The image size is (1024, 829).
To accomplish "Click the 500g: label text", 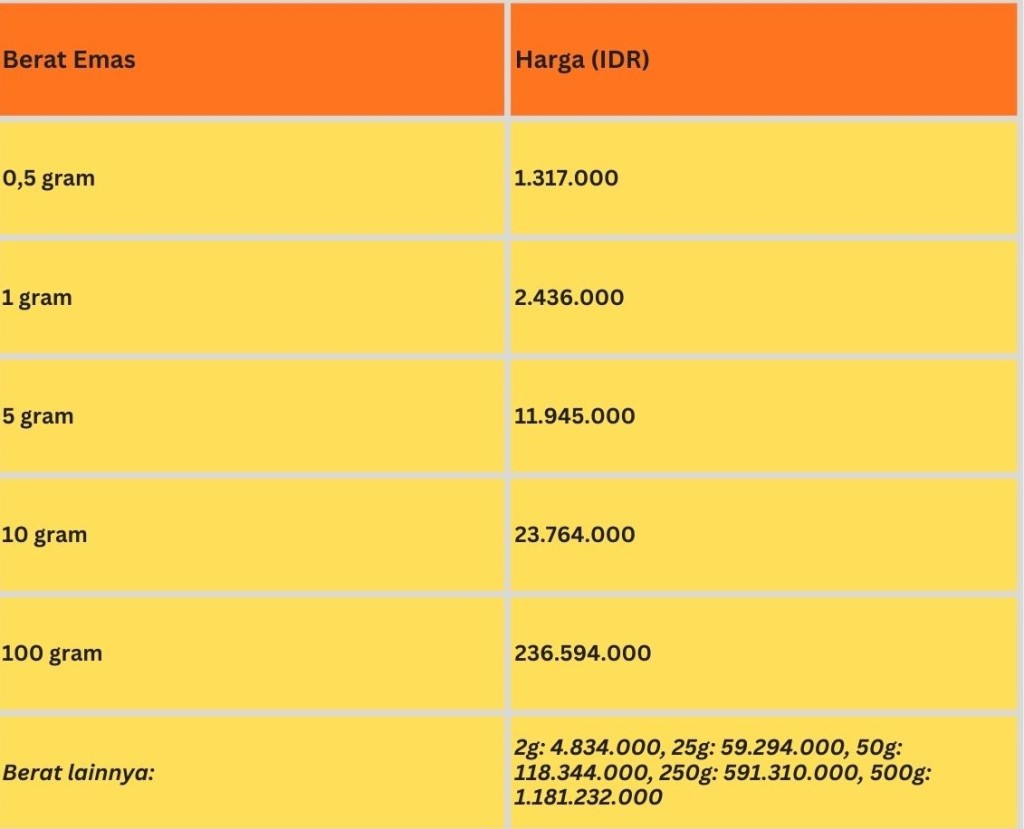I will tap(905, 773).
